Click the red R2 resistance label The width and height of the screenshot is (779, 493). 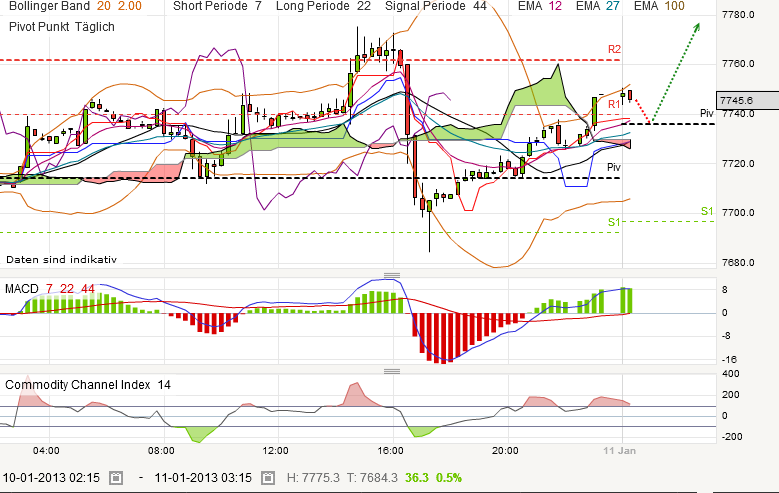point(615,49)
